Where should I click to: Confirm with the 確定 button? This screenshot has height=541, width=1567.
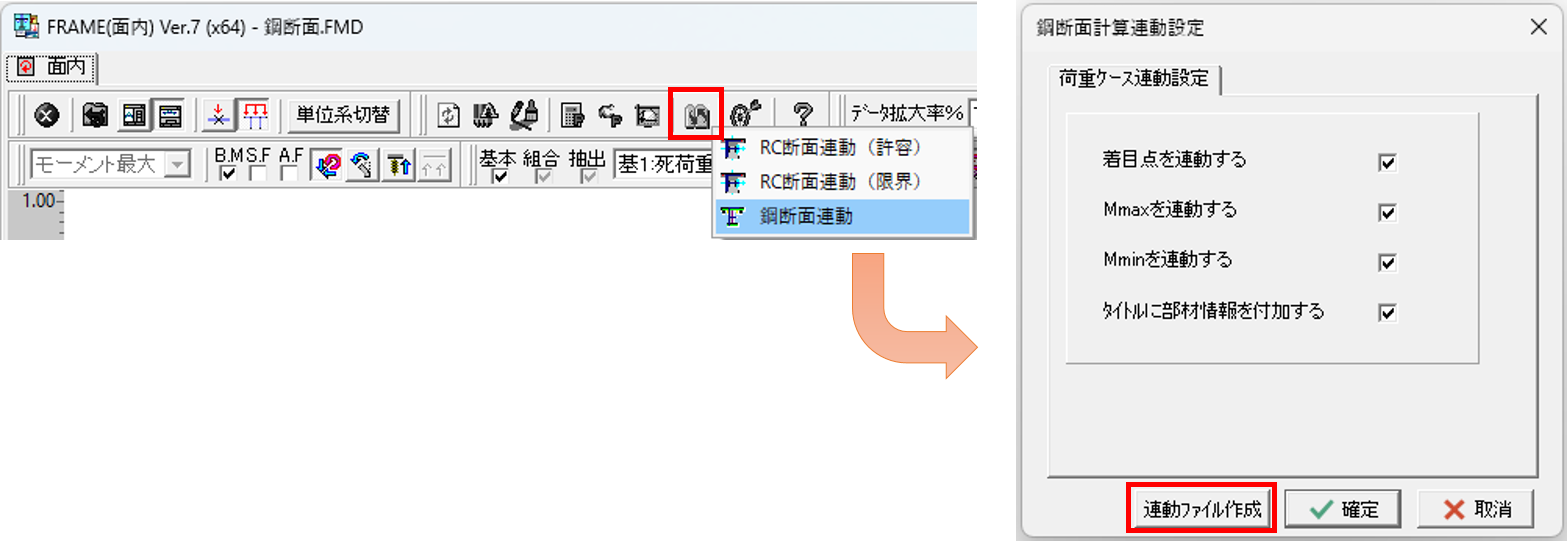click(x=1343, y=509)
